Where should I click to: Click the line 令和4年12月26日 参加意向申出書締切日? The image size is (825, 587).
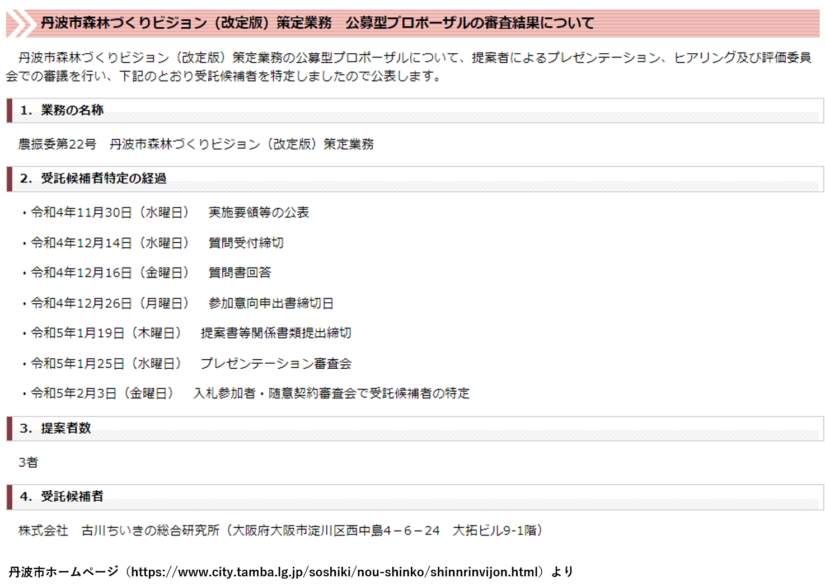pyautogui.click(x=177, y=303)
